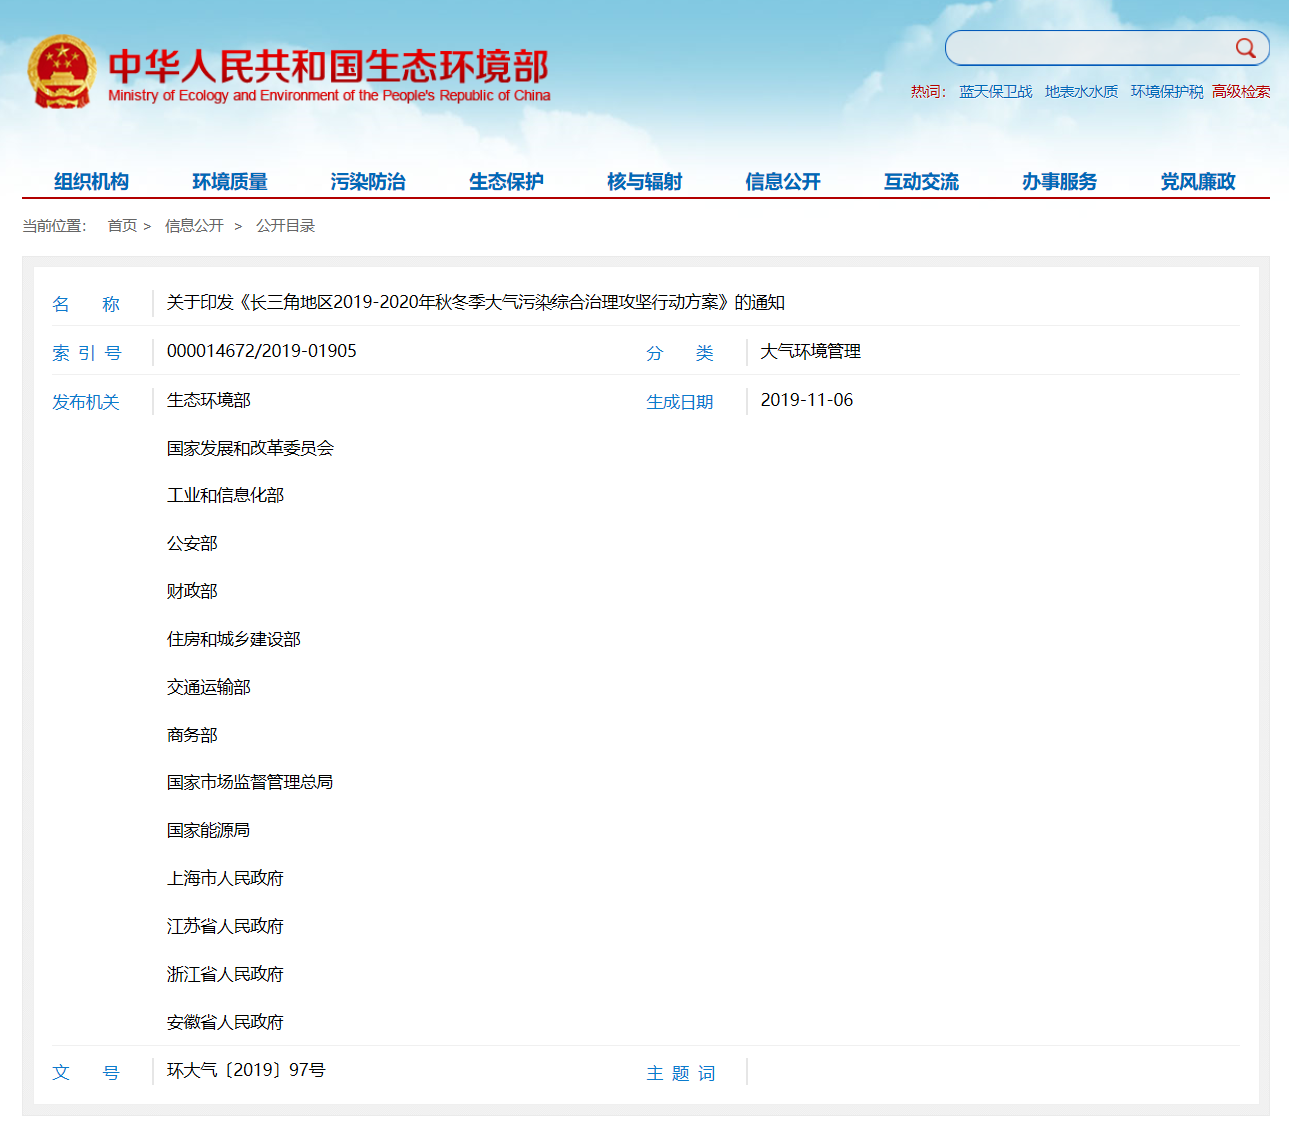Open the 核与辐射 navigation menu

[643, 181]
